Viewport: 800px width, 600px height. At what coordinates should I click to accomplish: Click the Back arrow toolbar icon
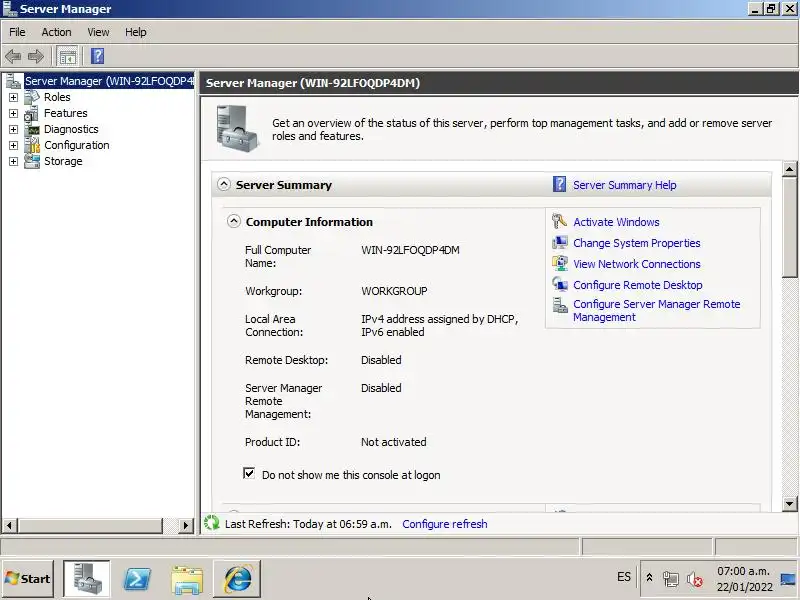coord(13,56)
